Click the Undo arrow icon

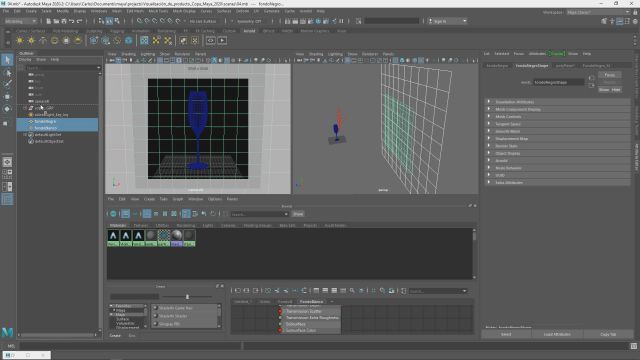coord(72,21)
